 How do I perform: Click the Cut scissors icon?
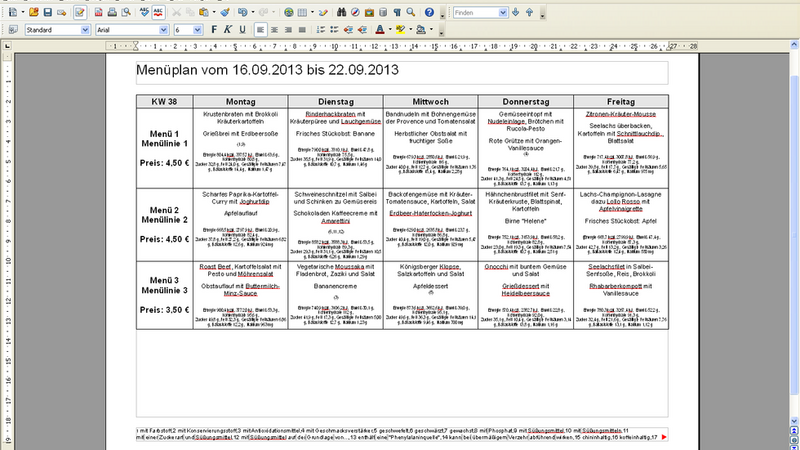tap(177, 12)
